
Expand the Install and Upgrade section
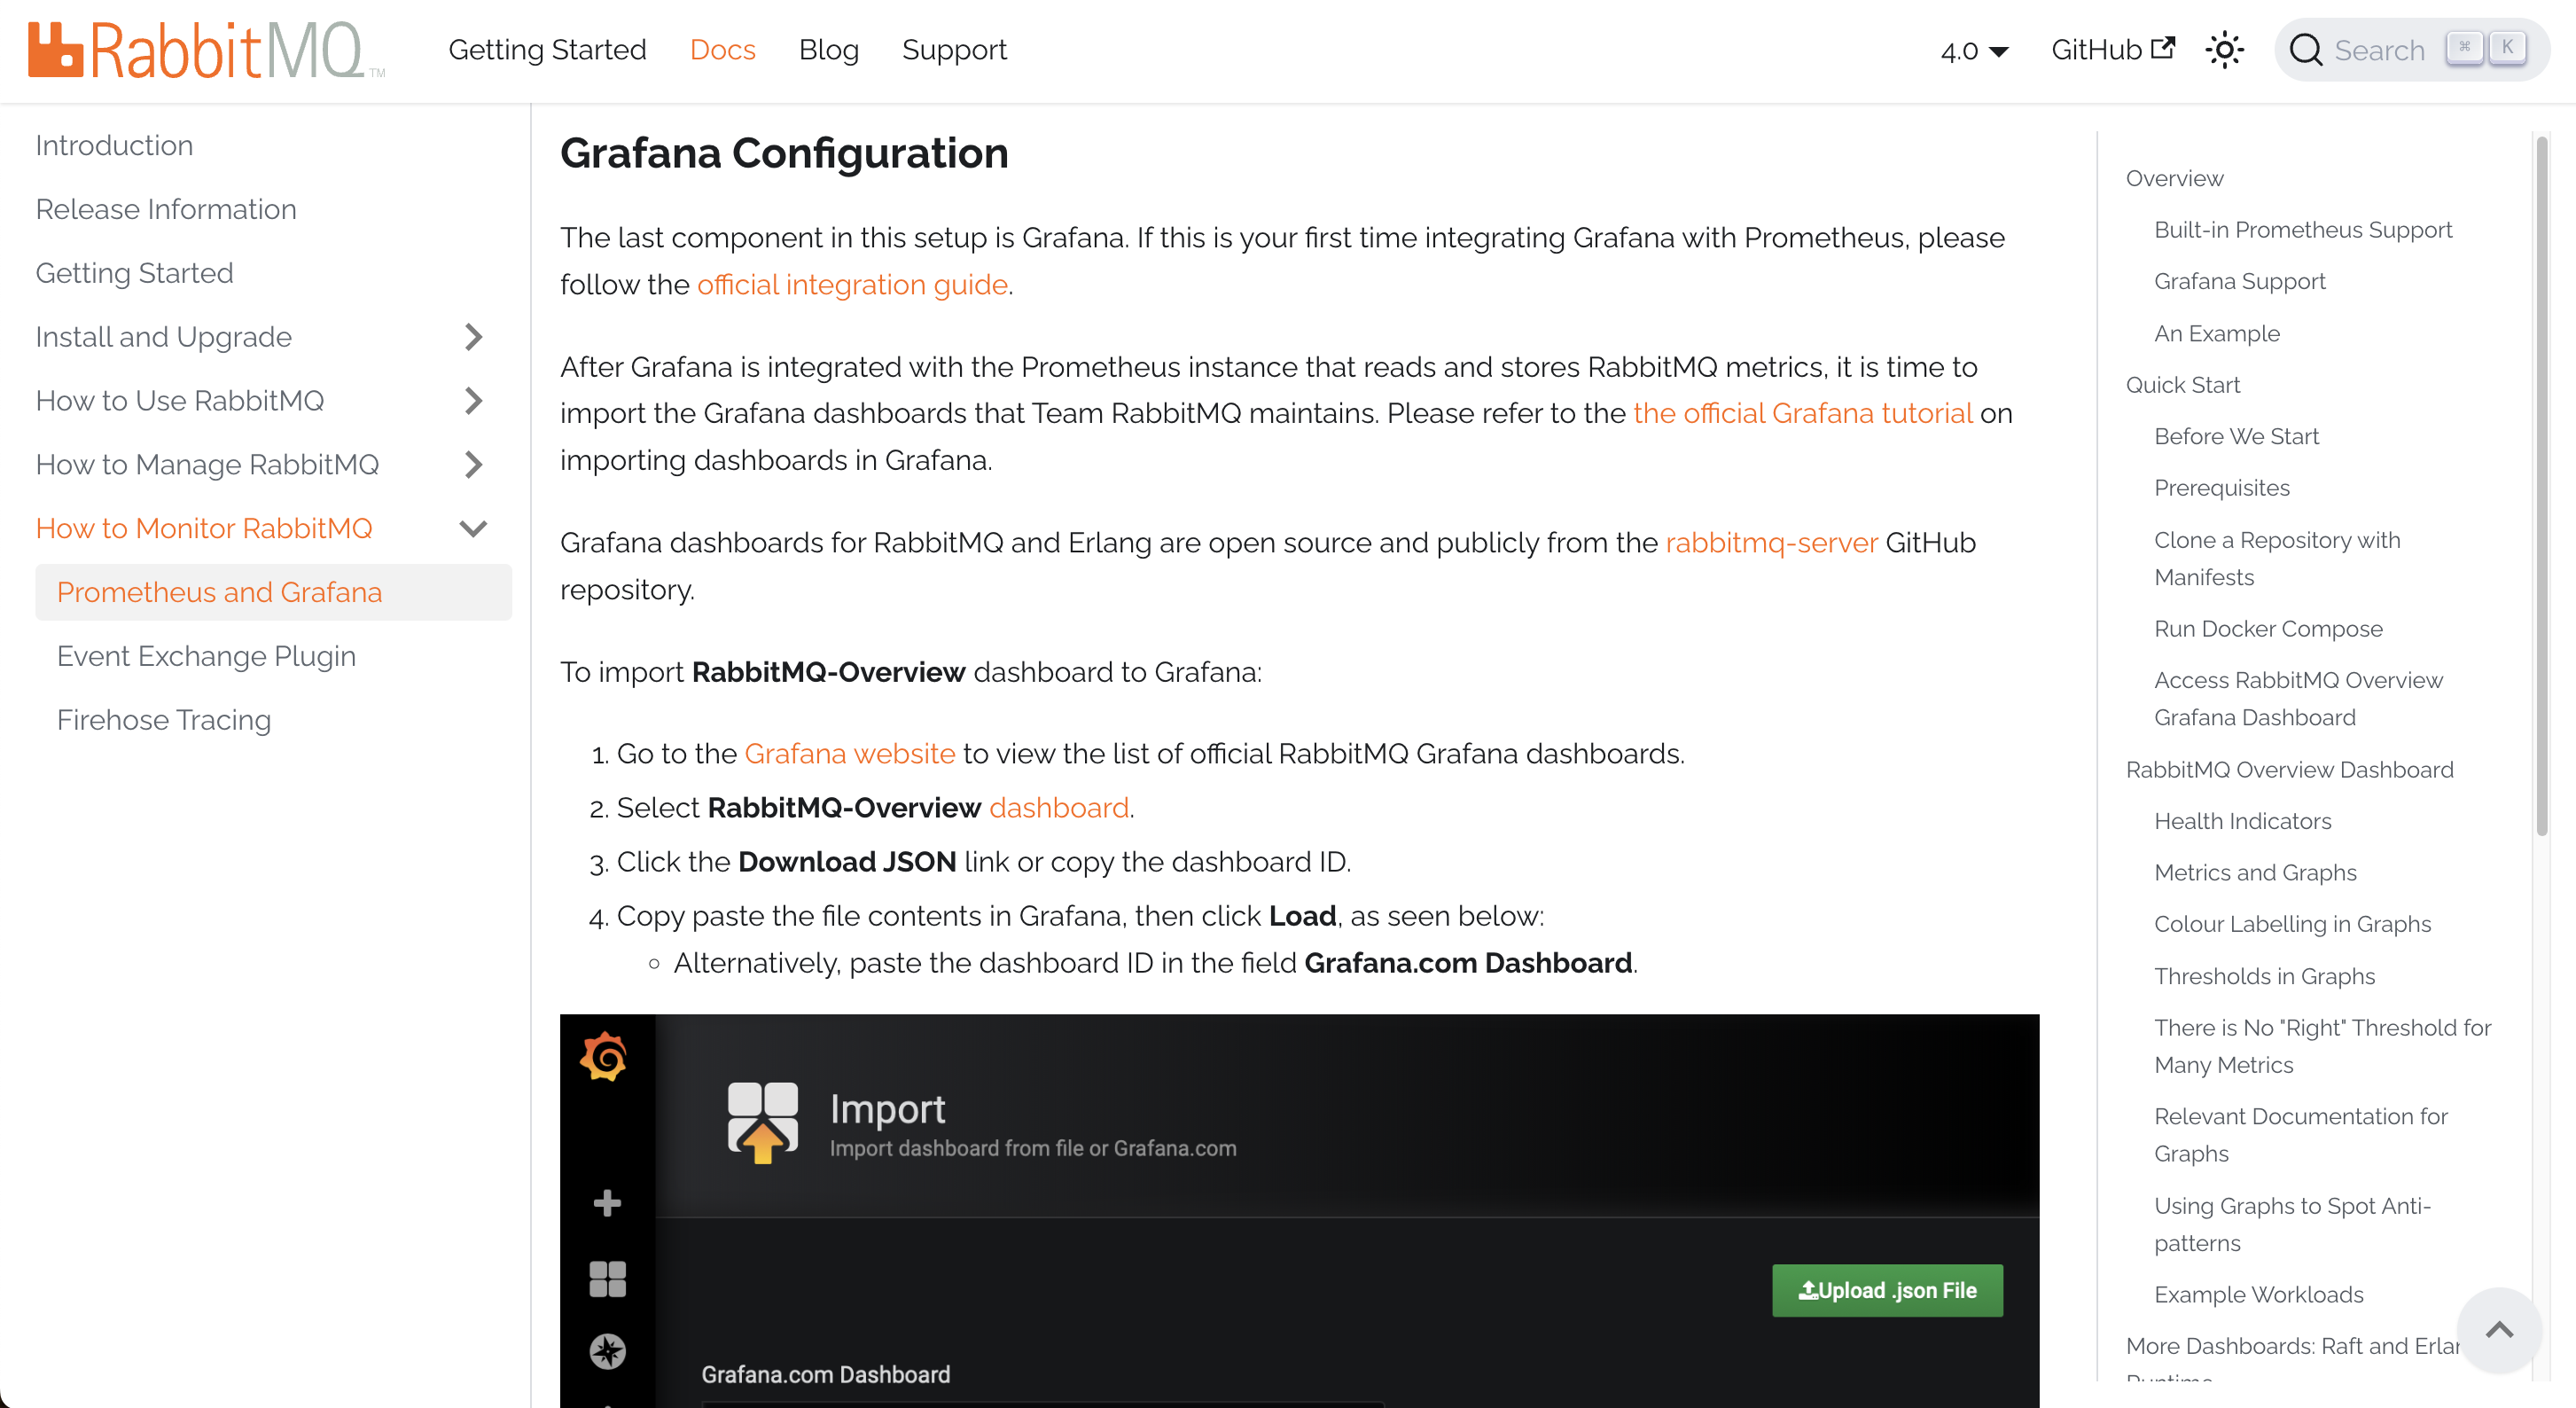click(x=474, y=337)
